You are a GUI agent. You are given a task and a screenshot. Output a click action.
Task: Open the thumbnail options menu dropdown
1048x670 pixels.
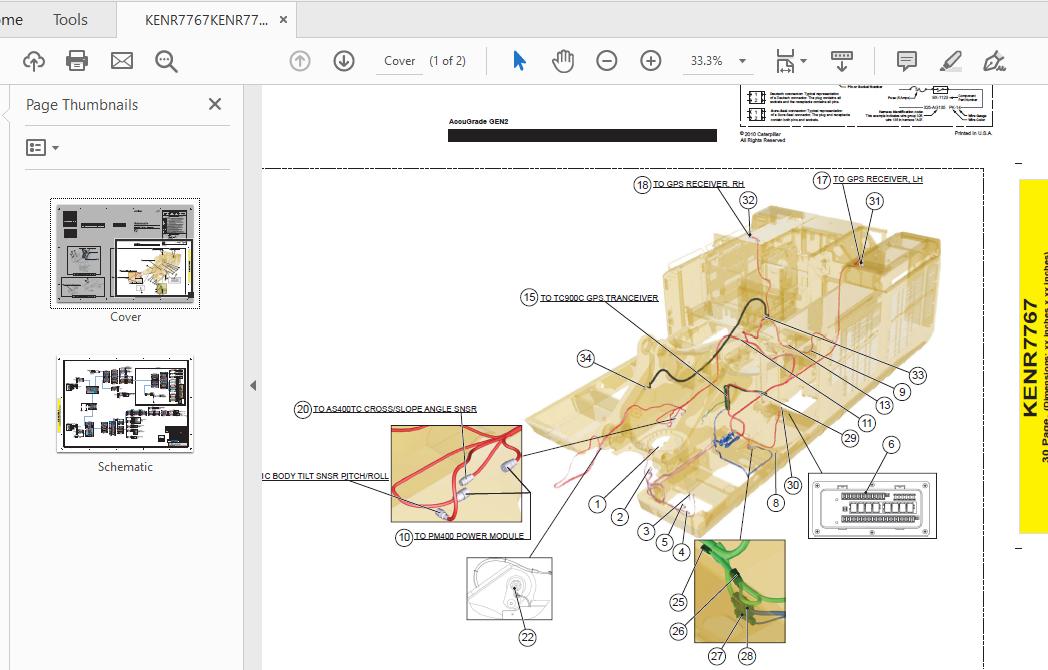tap(42, 148)
